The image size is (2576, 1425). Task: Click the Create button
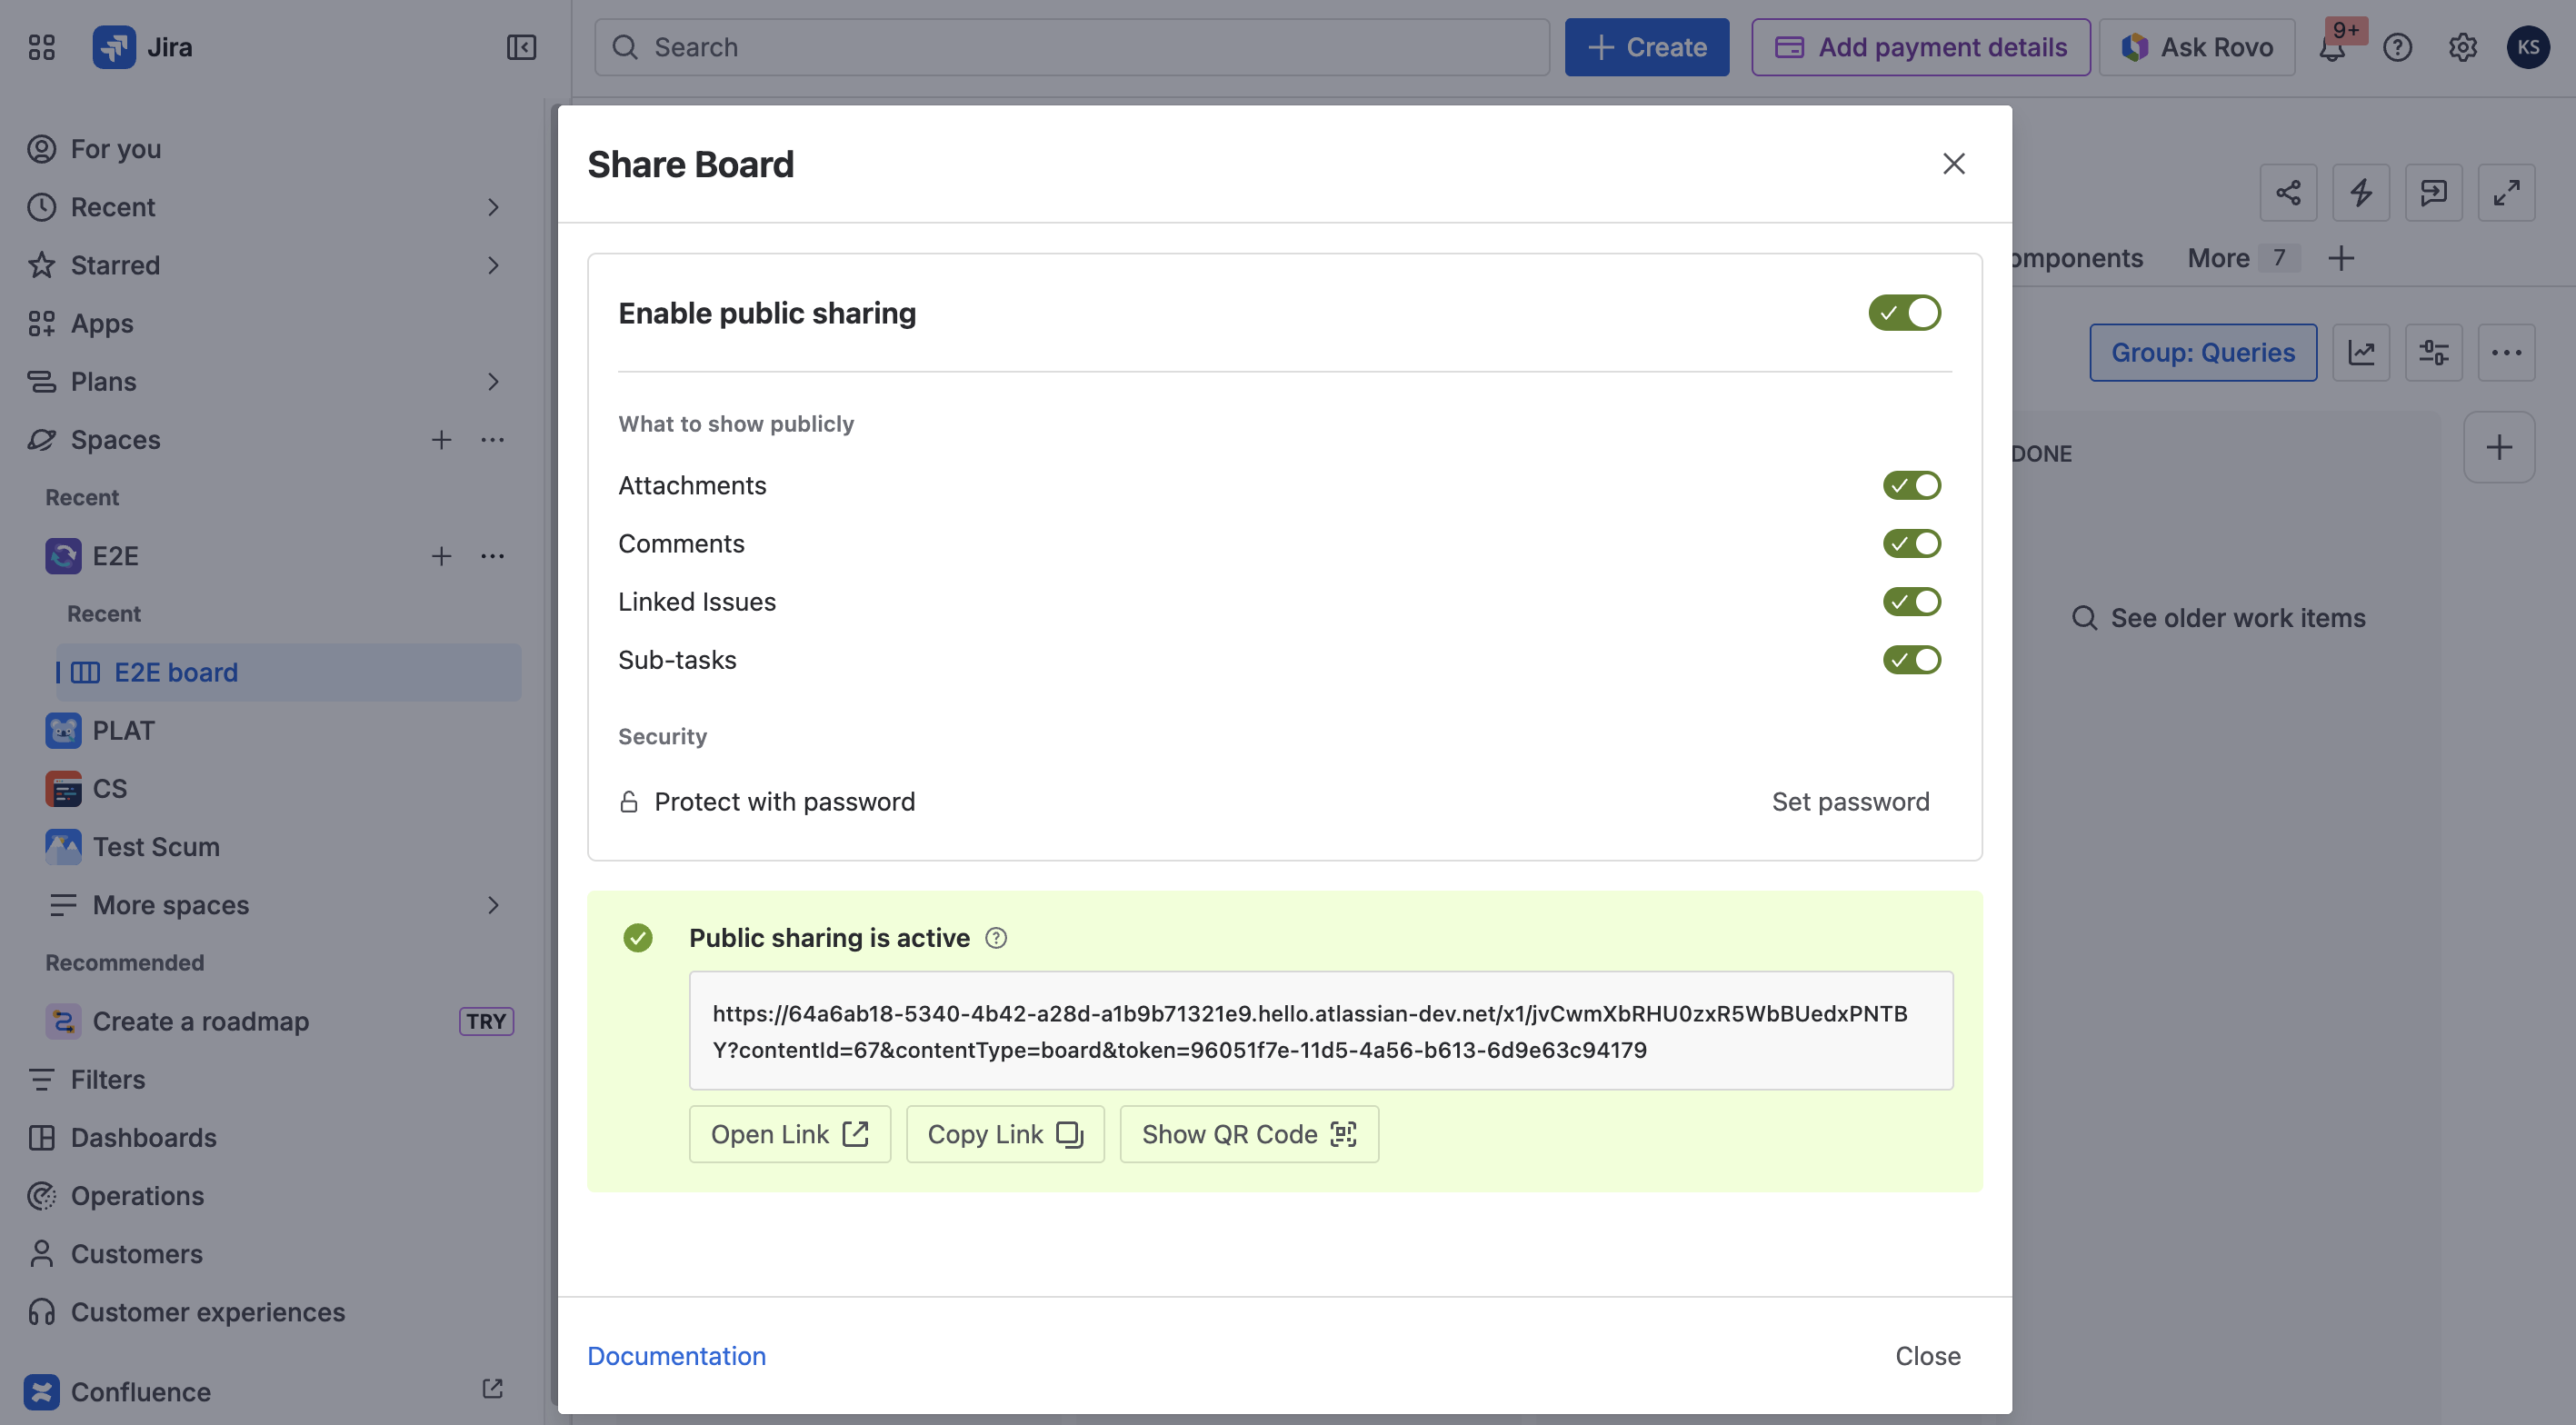pos(1646,47)
